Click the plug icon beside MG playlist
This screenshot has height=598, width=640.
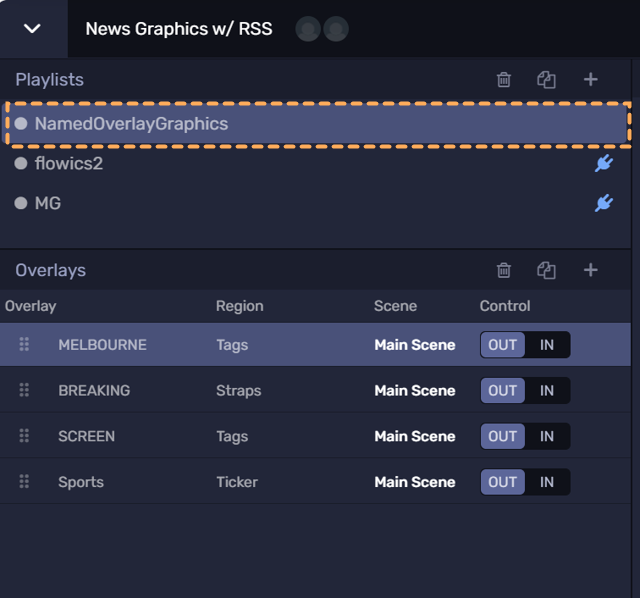[x=603, y=203]
